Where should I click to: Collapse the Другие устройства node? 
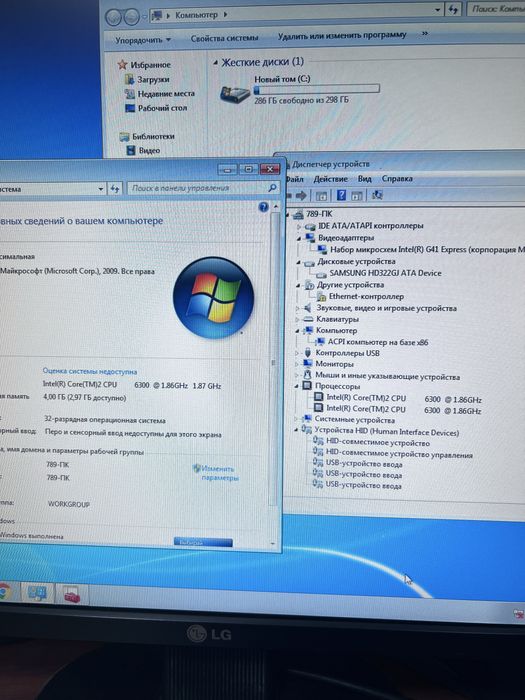[x=298, y=285]
